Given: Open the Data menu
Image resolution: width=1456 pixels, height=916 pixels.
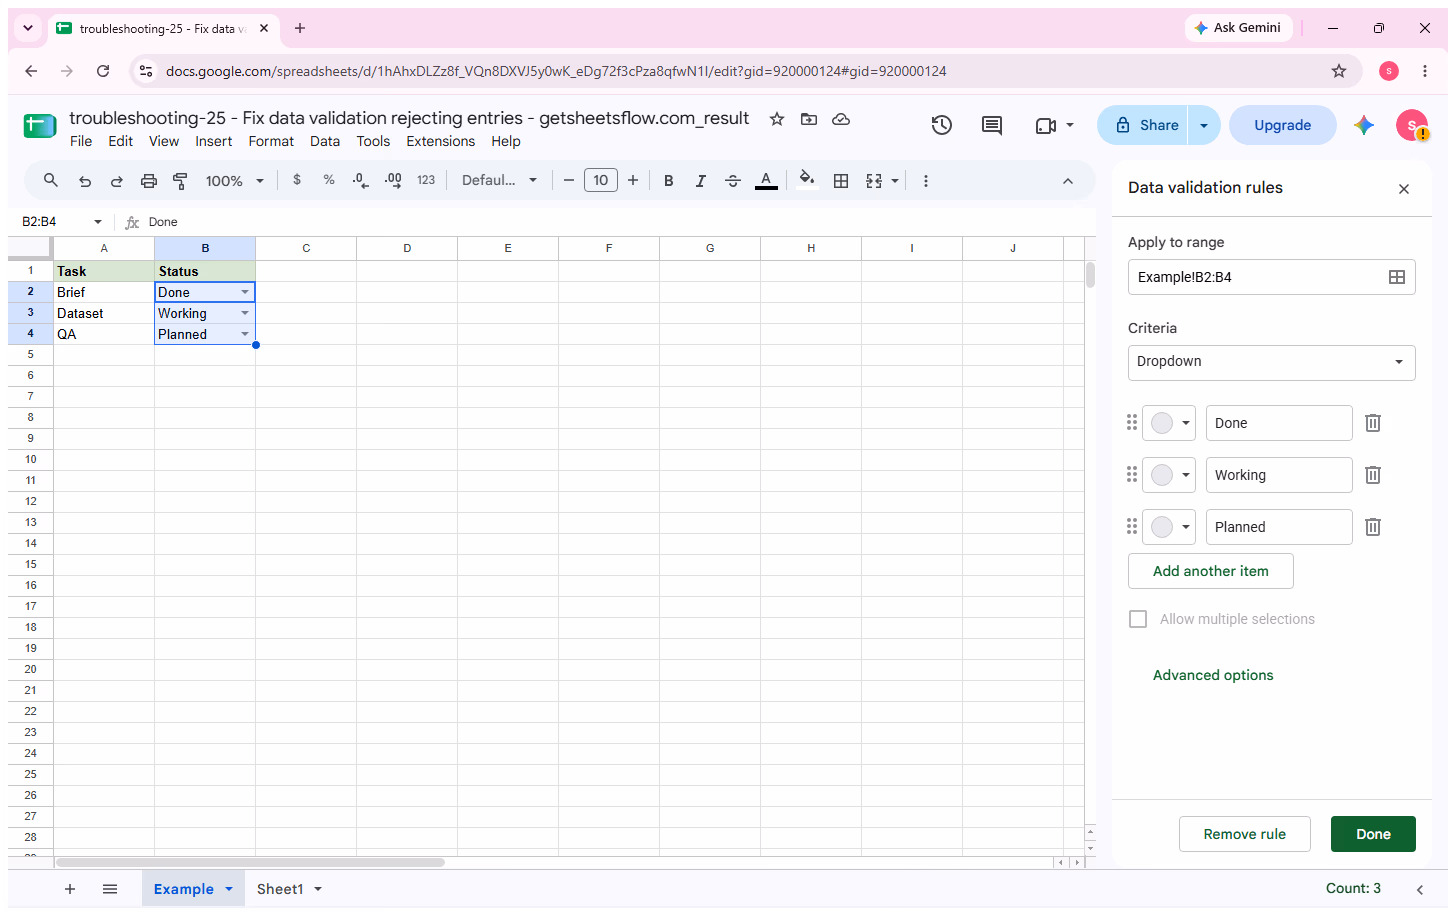Looking at the screenshot, I should coord(325,141).
